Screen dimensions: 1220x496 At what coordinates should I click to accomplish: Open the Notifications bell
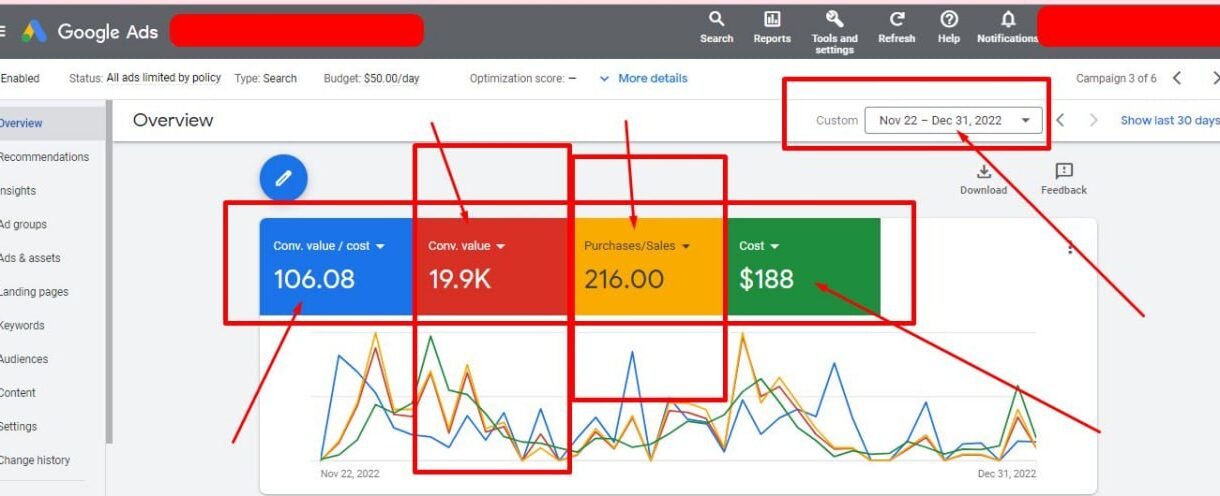[x=1007, y=19]
